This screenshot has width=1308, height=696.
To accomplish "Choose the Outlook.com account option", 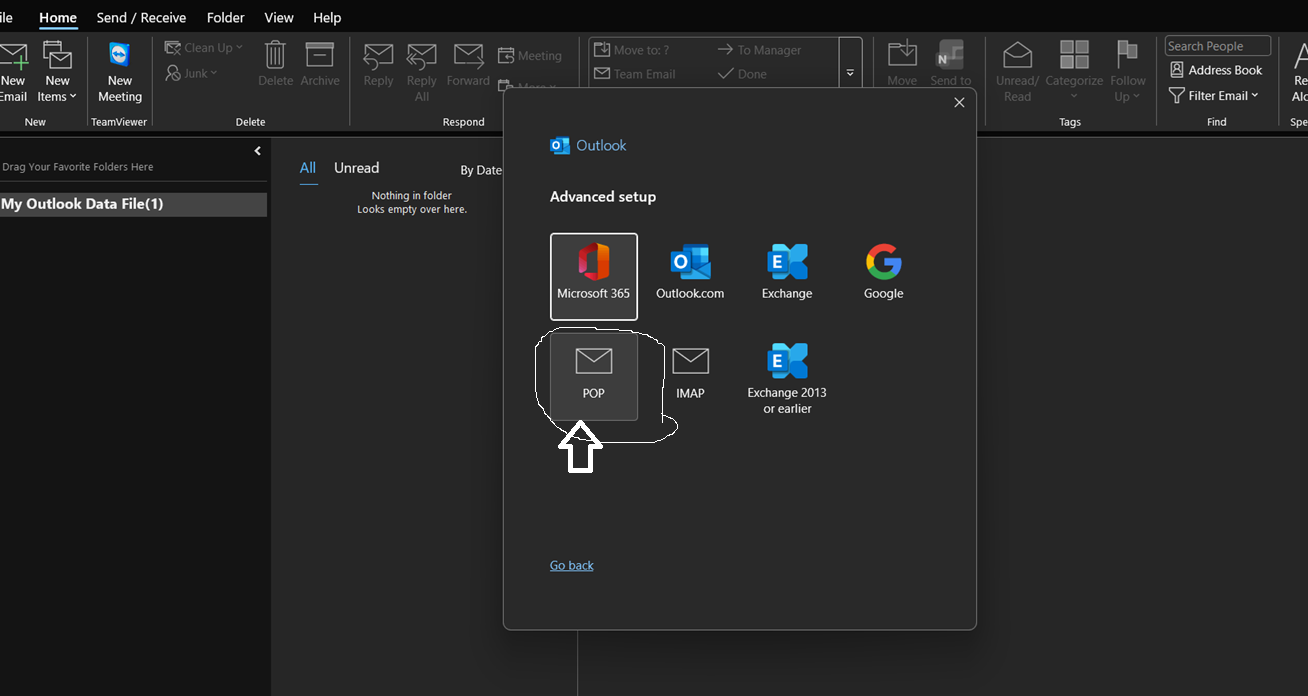I will click(x=690, y=272).
